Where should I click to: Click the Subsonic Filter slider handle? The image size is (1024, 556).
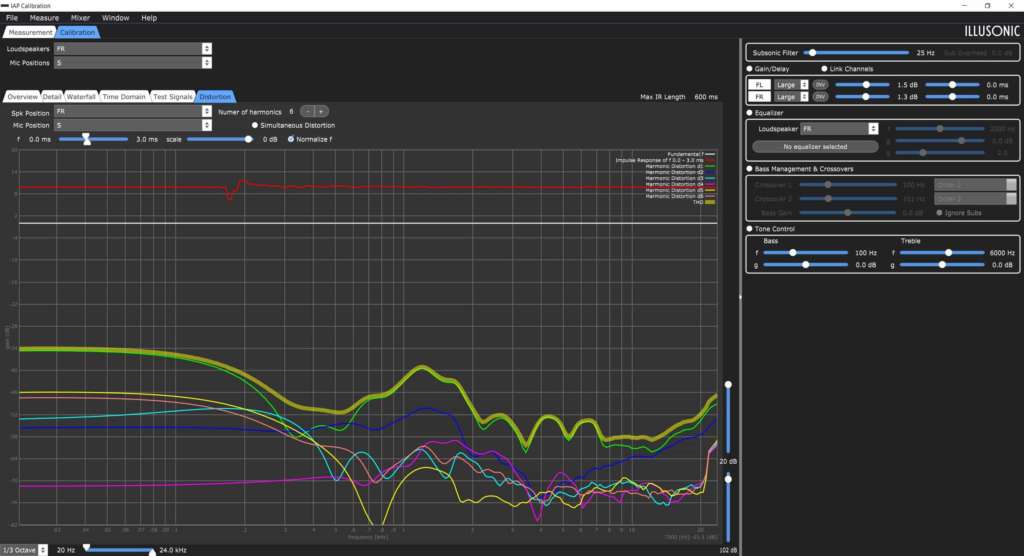(812, 53)
